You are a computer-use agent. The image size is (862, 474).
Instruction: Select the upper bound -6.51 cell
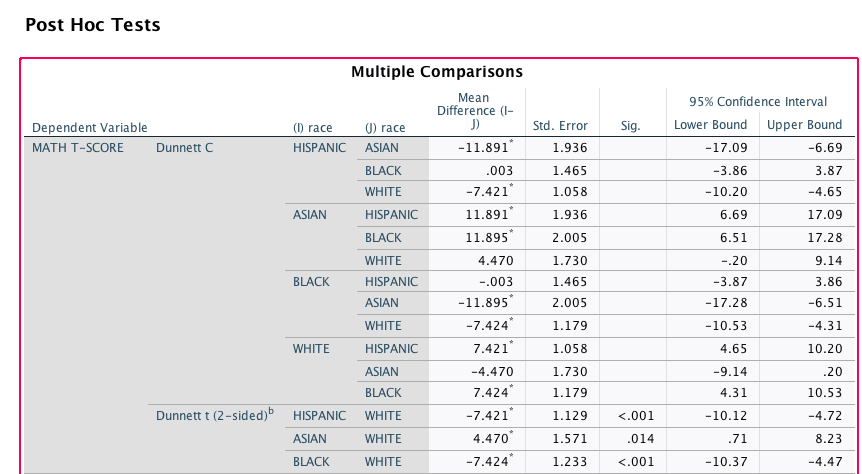point(825,302)
